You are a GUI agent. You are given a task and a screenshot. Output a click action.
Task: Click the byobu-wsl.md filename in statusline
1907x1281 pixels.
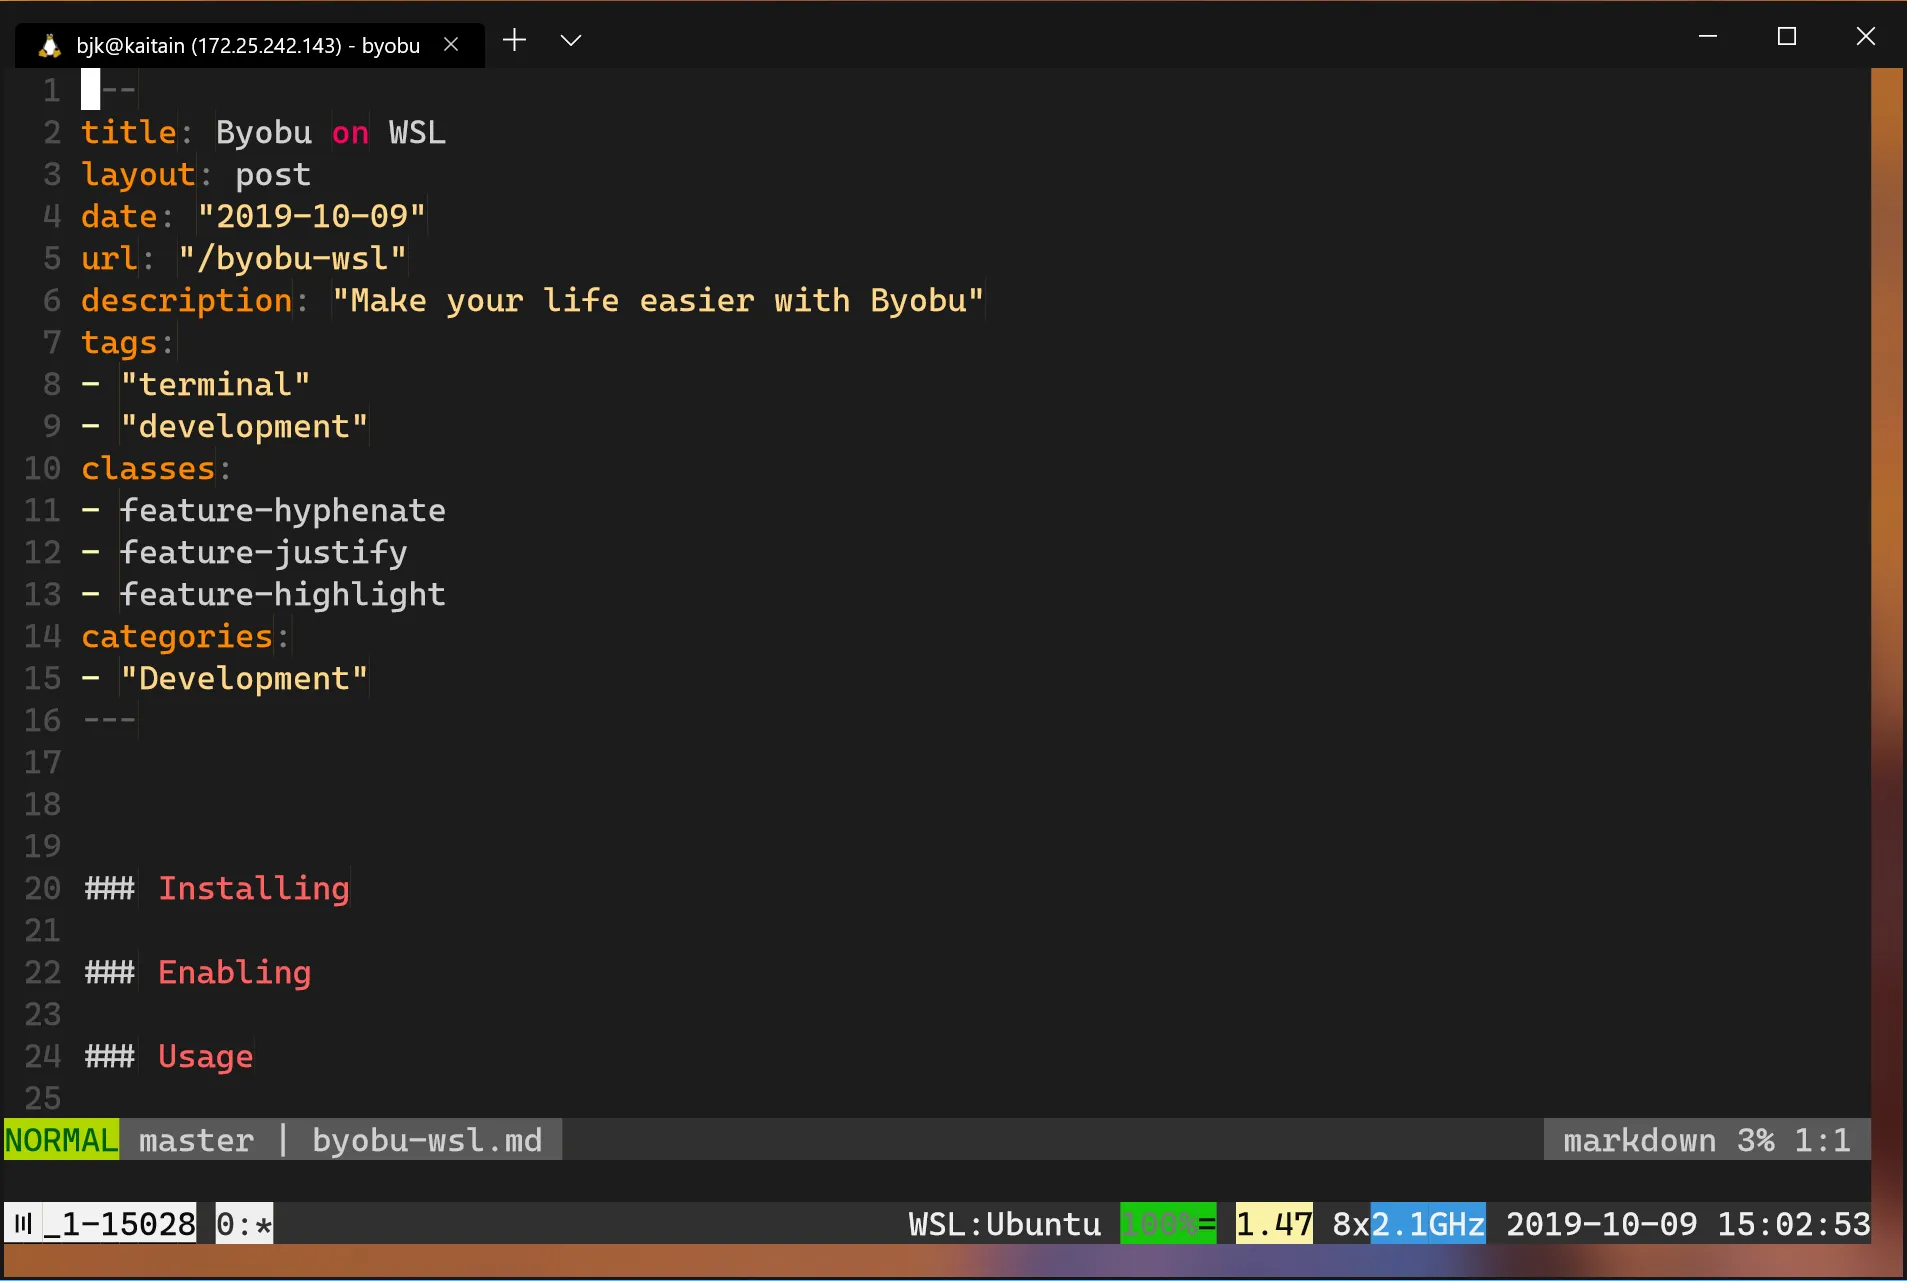click(x=427, y=1140)
